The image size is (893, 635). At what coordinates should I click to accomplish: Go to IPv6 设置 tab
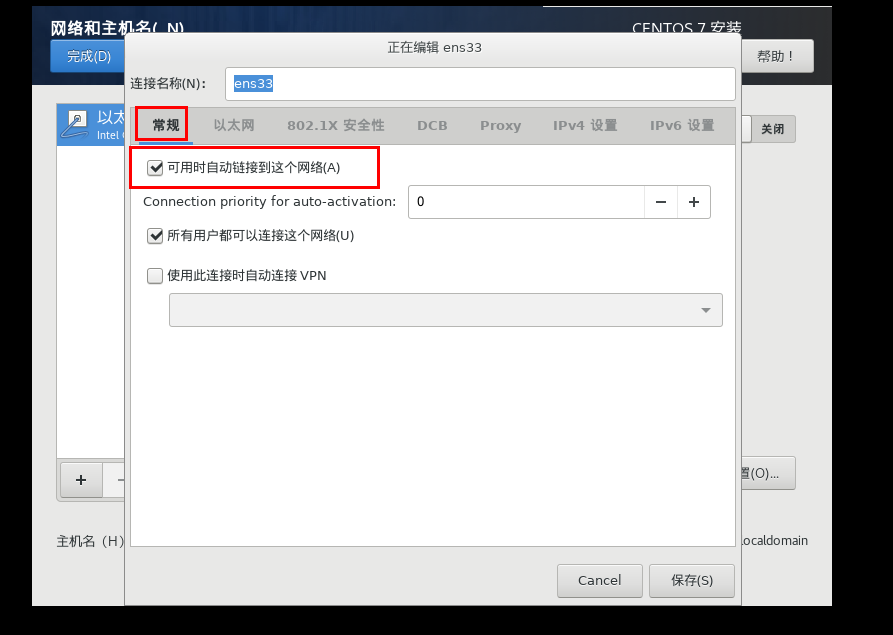click(682, 125)
